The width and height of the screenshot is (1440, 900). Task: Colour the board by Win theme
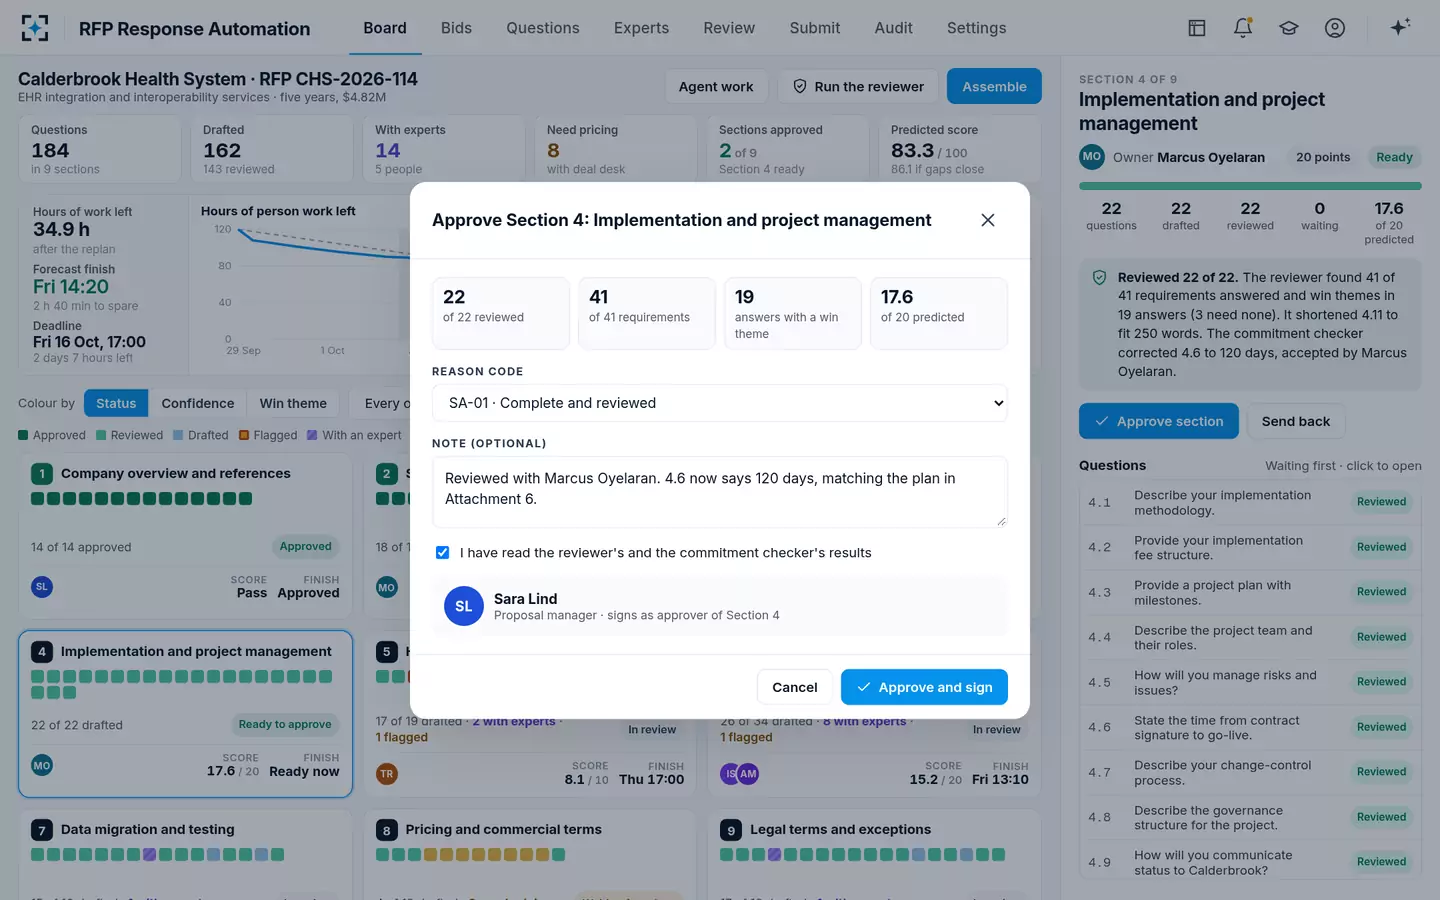[x=293, y=403]
